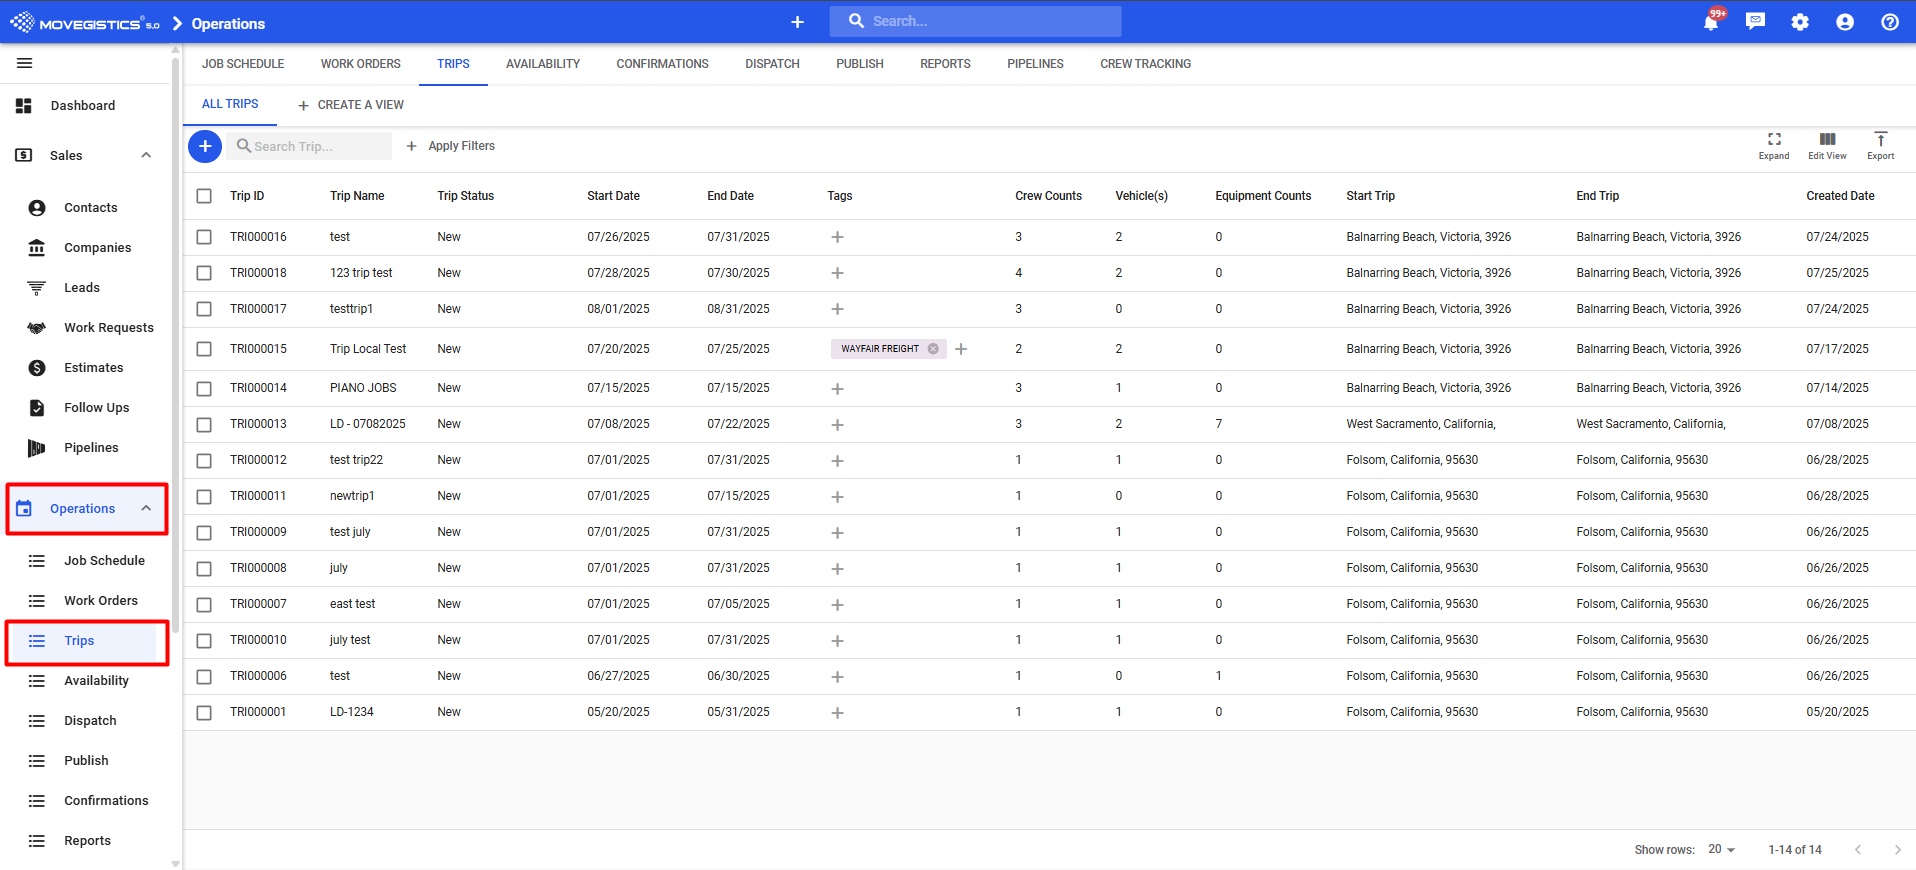1916x870 pixels.
Task: Remove the WAYFAIR FREIGHT tag
Action: [x=933, y=349]
